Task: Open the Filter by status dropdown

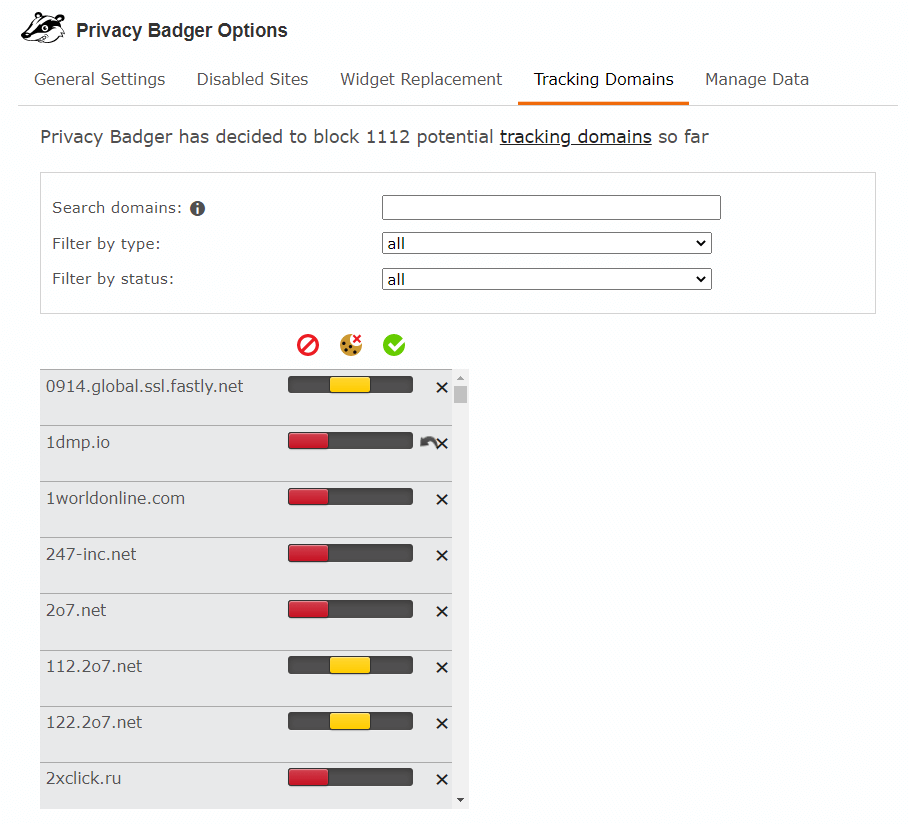Action: (x=546, y=279)
